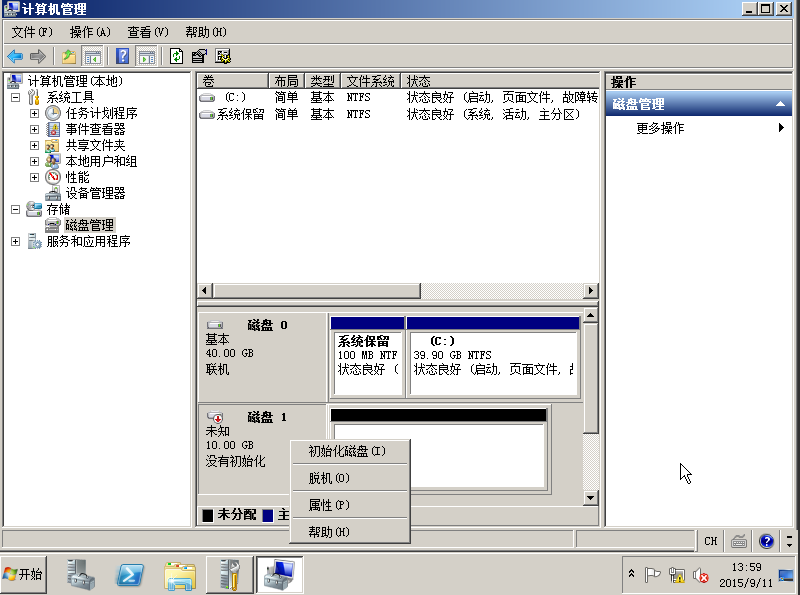Image resolution: width=800 pixels, height=595 pixels.
Task: Select 共享文件夹 tree node
Action: (x=95, y=145)
